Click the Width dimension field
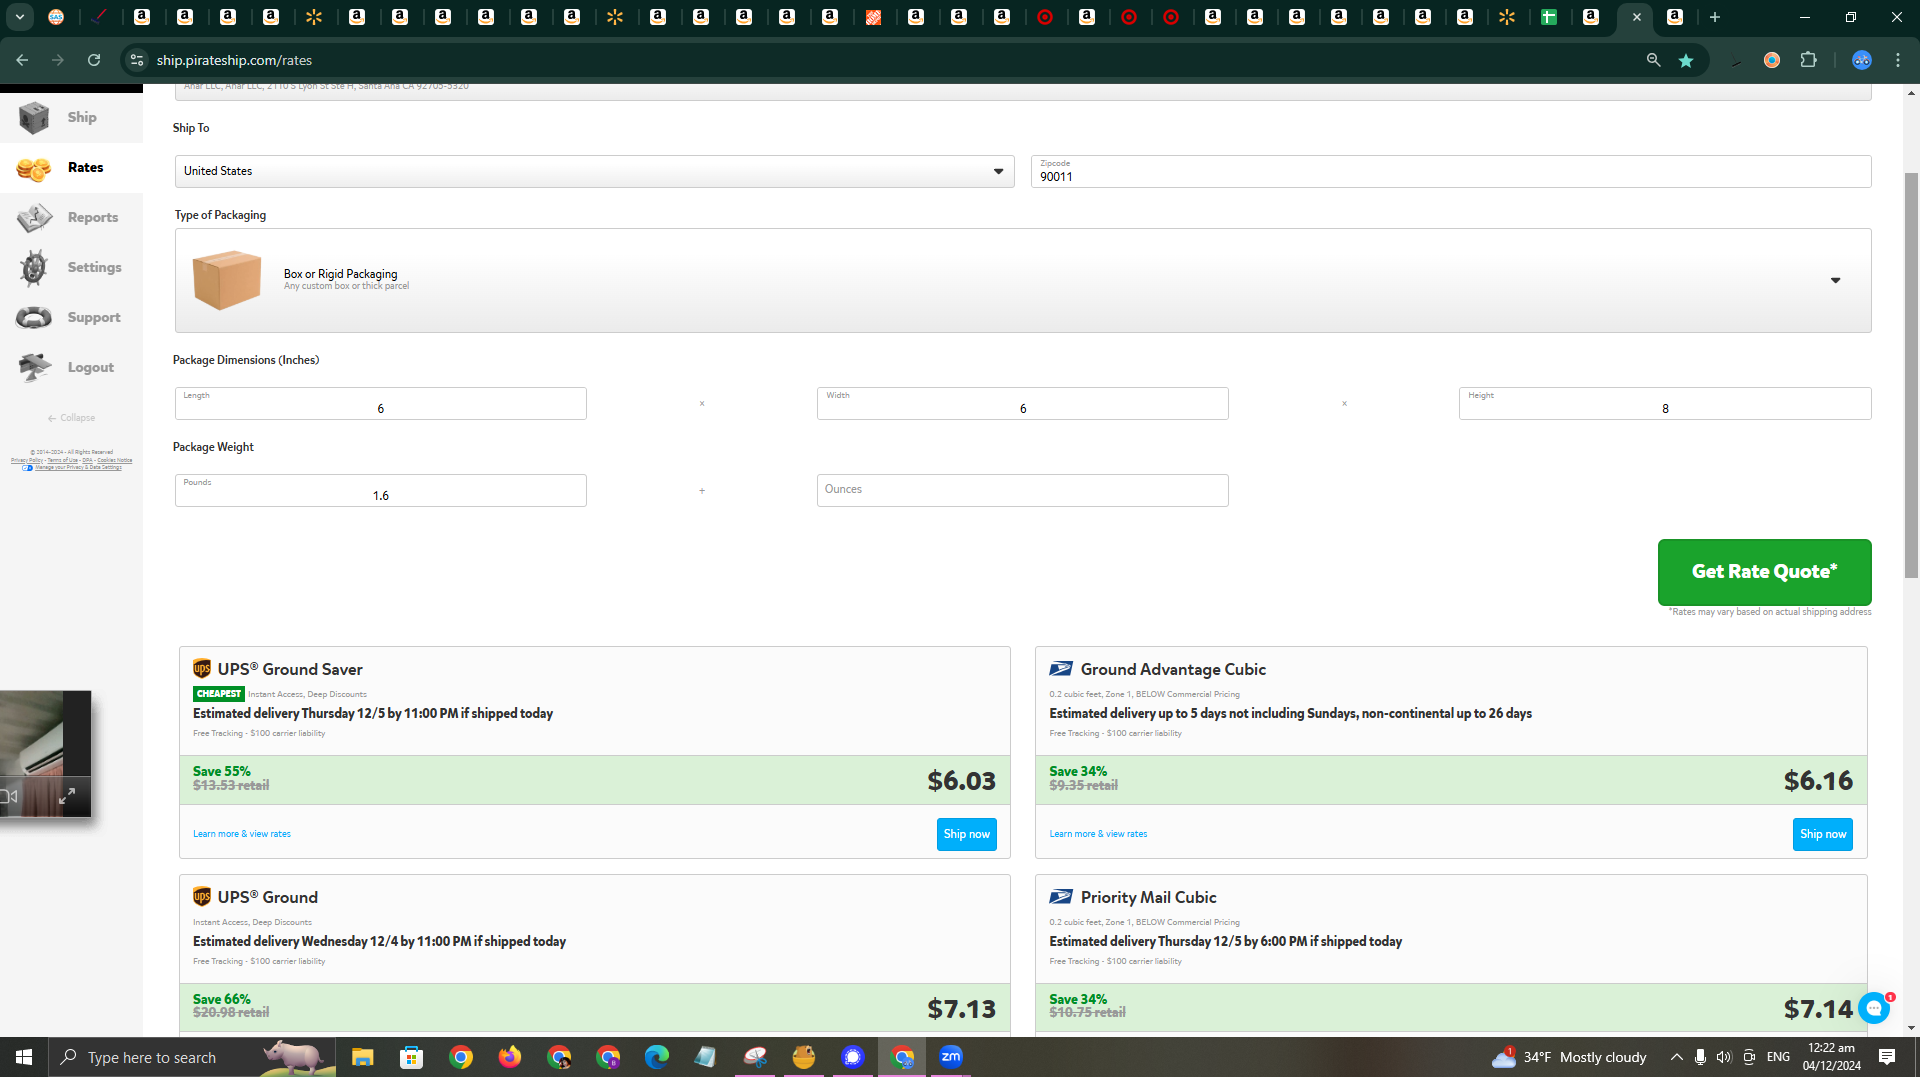 coord(1022,403)
